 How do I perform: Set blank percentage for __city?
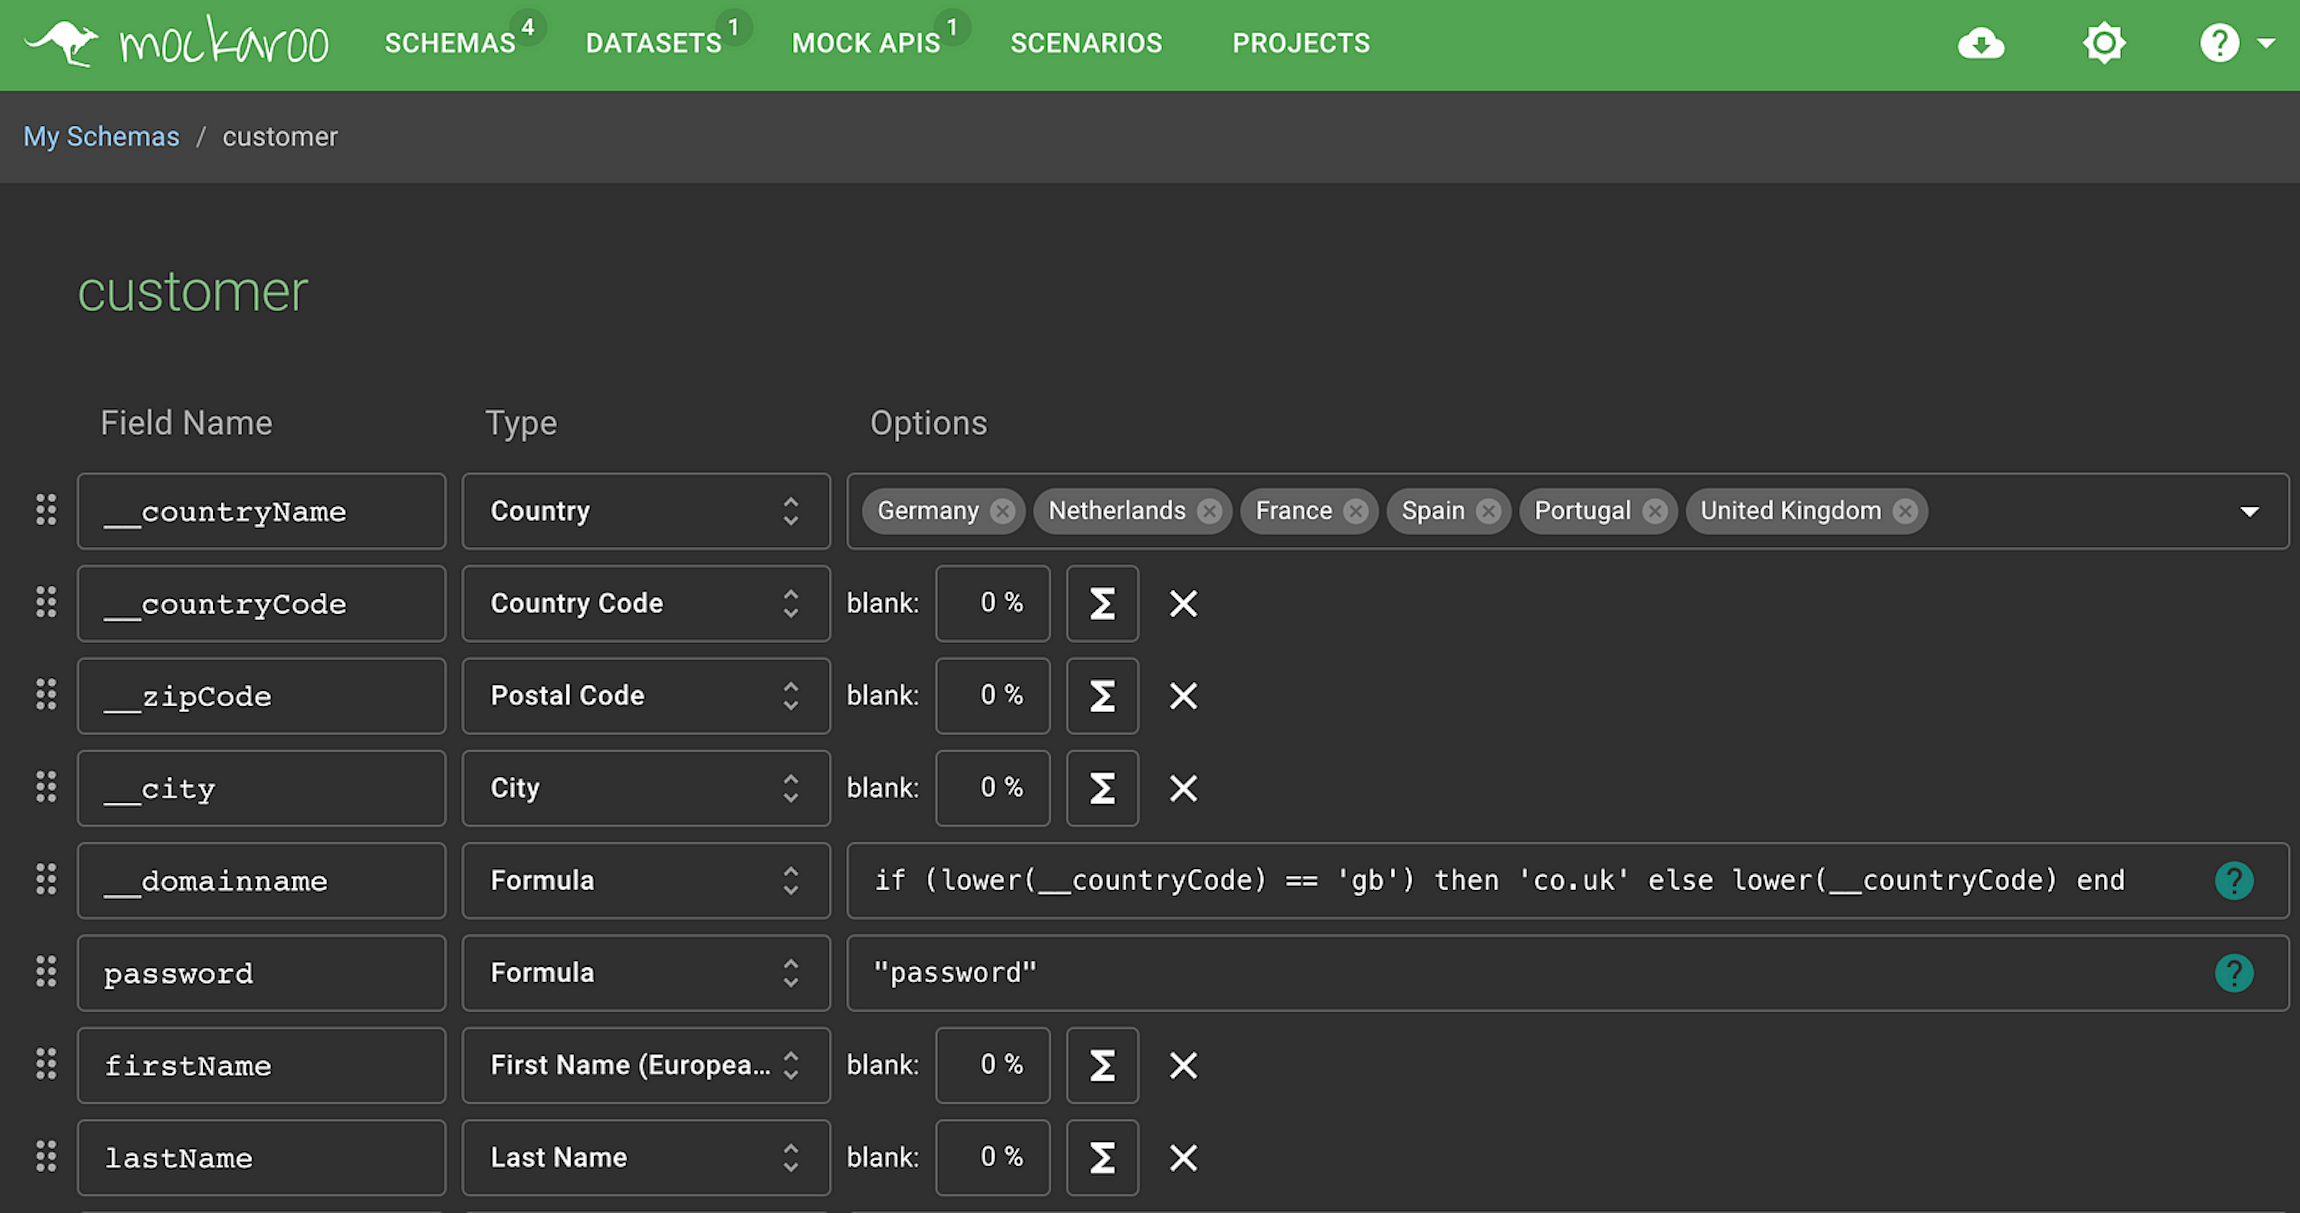[x=992, y=788]
